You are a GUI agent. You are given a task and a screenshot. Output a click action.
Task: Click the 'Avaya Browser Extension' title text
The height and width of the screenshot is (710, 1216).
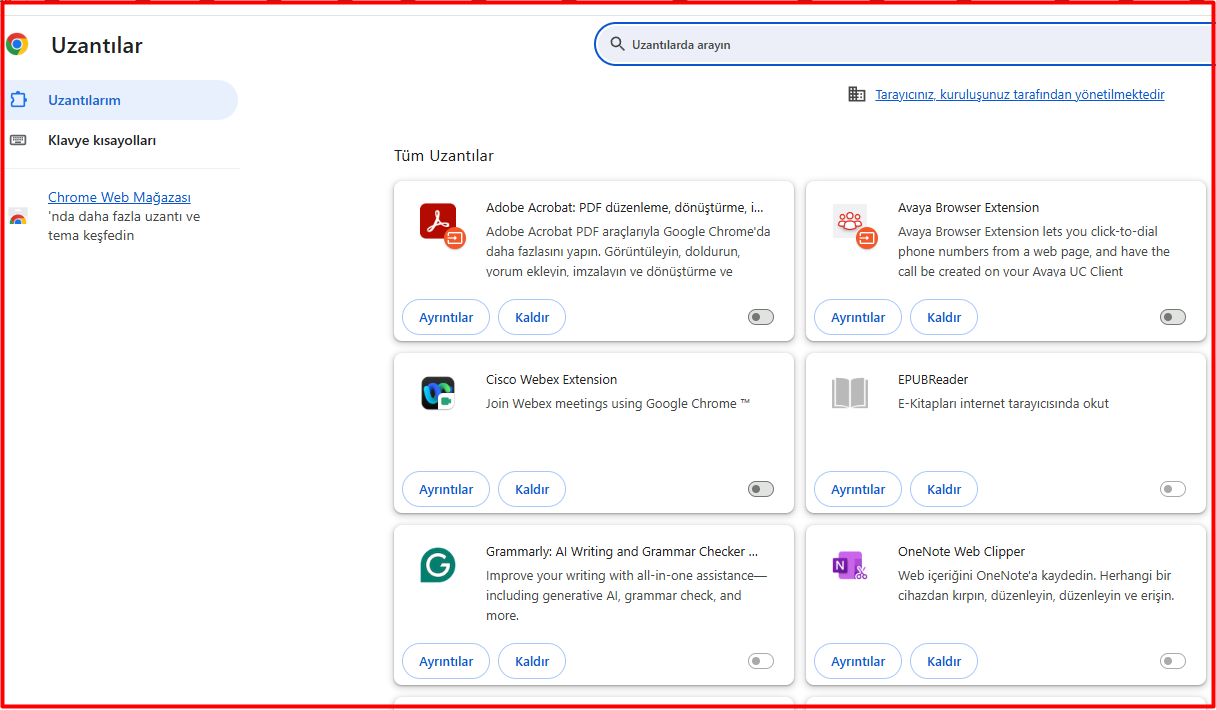point(968,208)
